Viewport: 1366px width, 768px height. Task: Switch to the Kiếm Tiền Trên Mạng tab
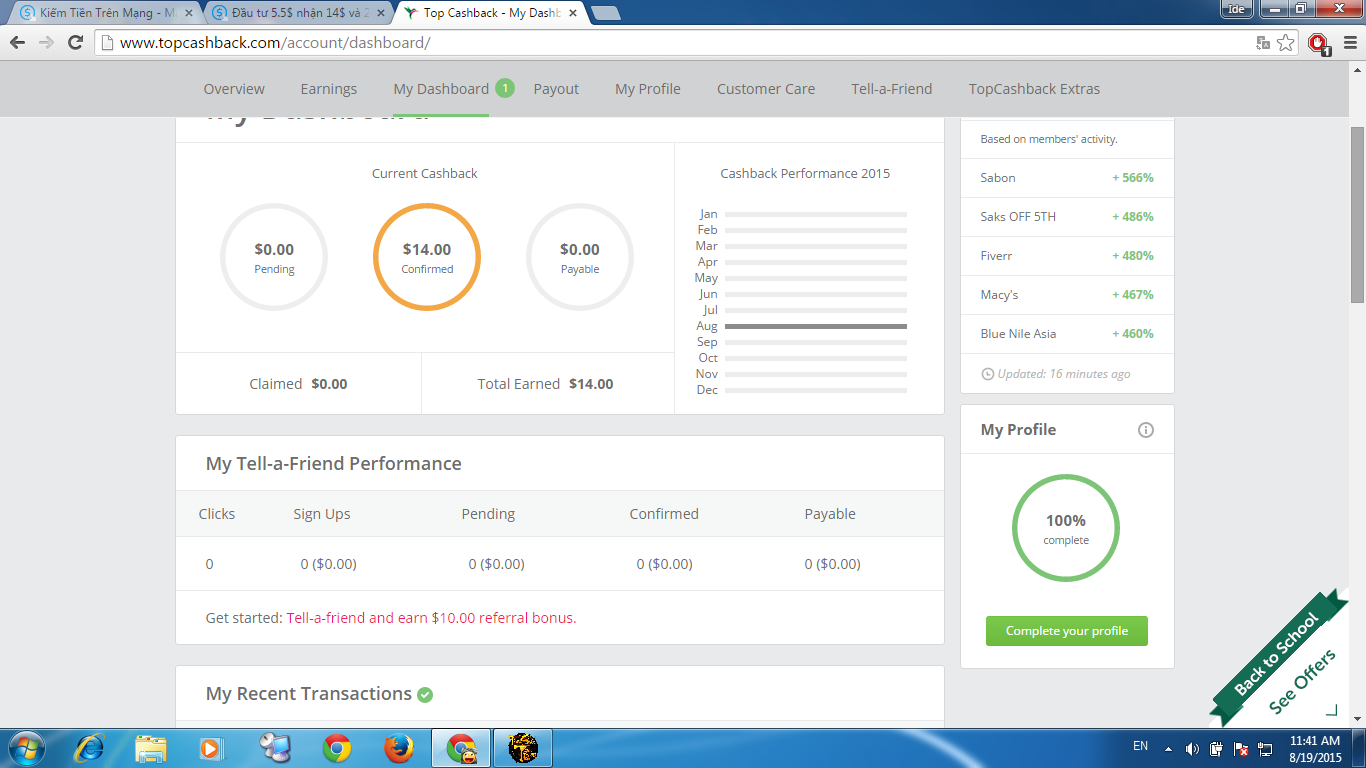click(104, 13)
